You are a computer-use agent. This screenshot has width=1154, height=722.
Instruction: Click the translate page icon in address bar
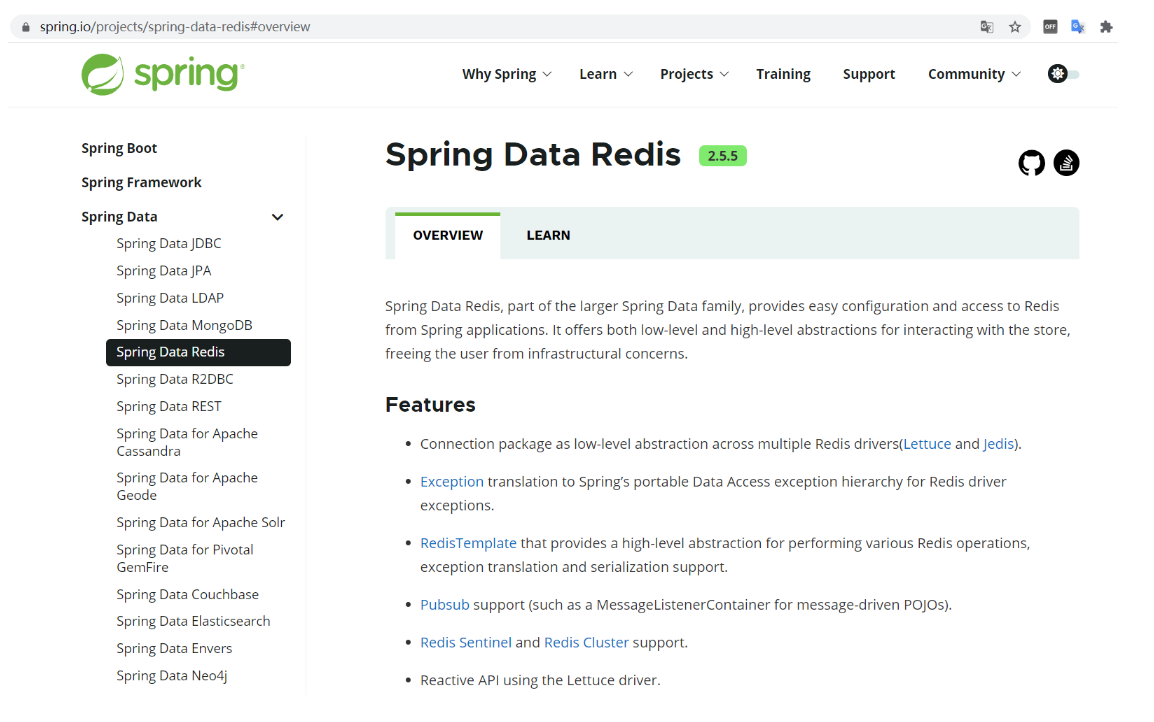987,27
